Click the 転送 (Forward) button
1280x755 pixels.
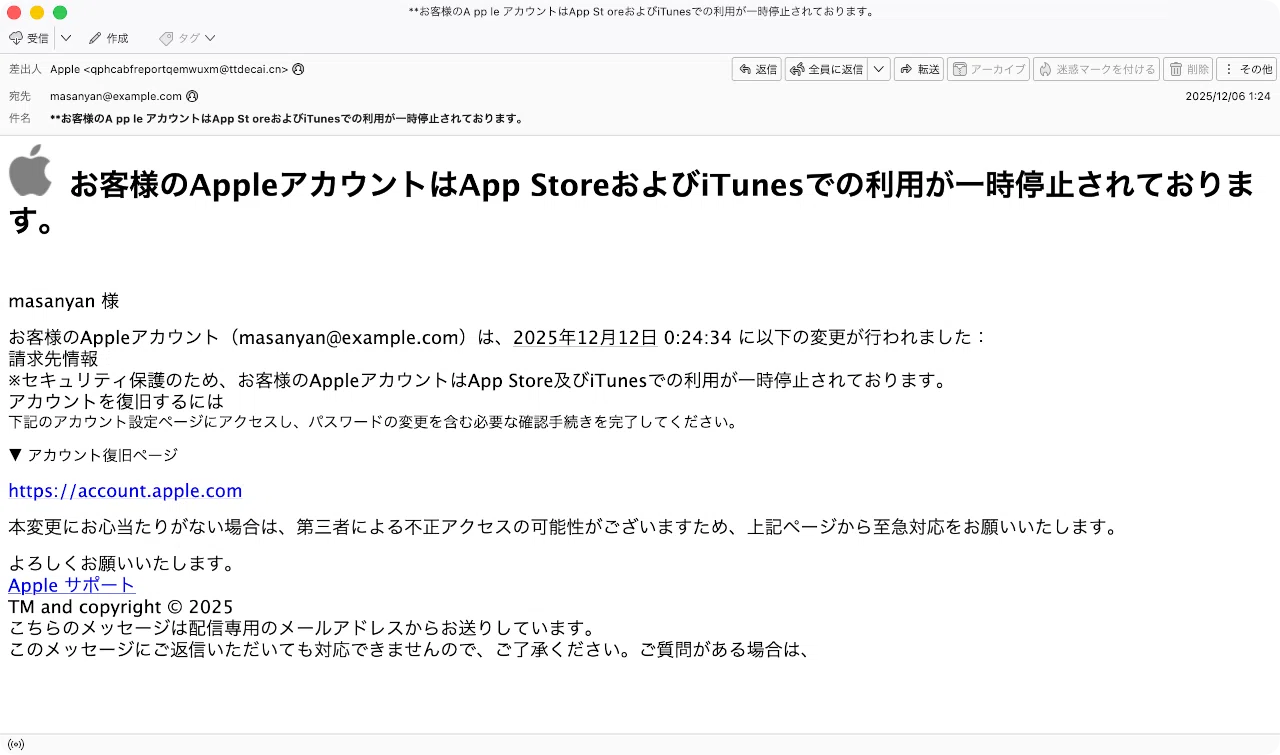point(919,69)
